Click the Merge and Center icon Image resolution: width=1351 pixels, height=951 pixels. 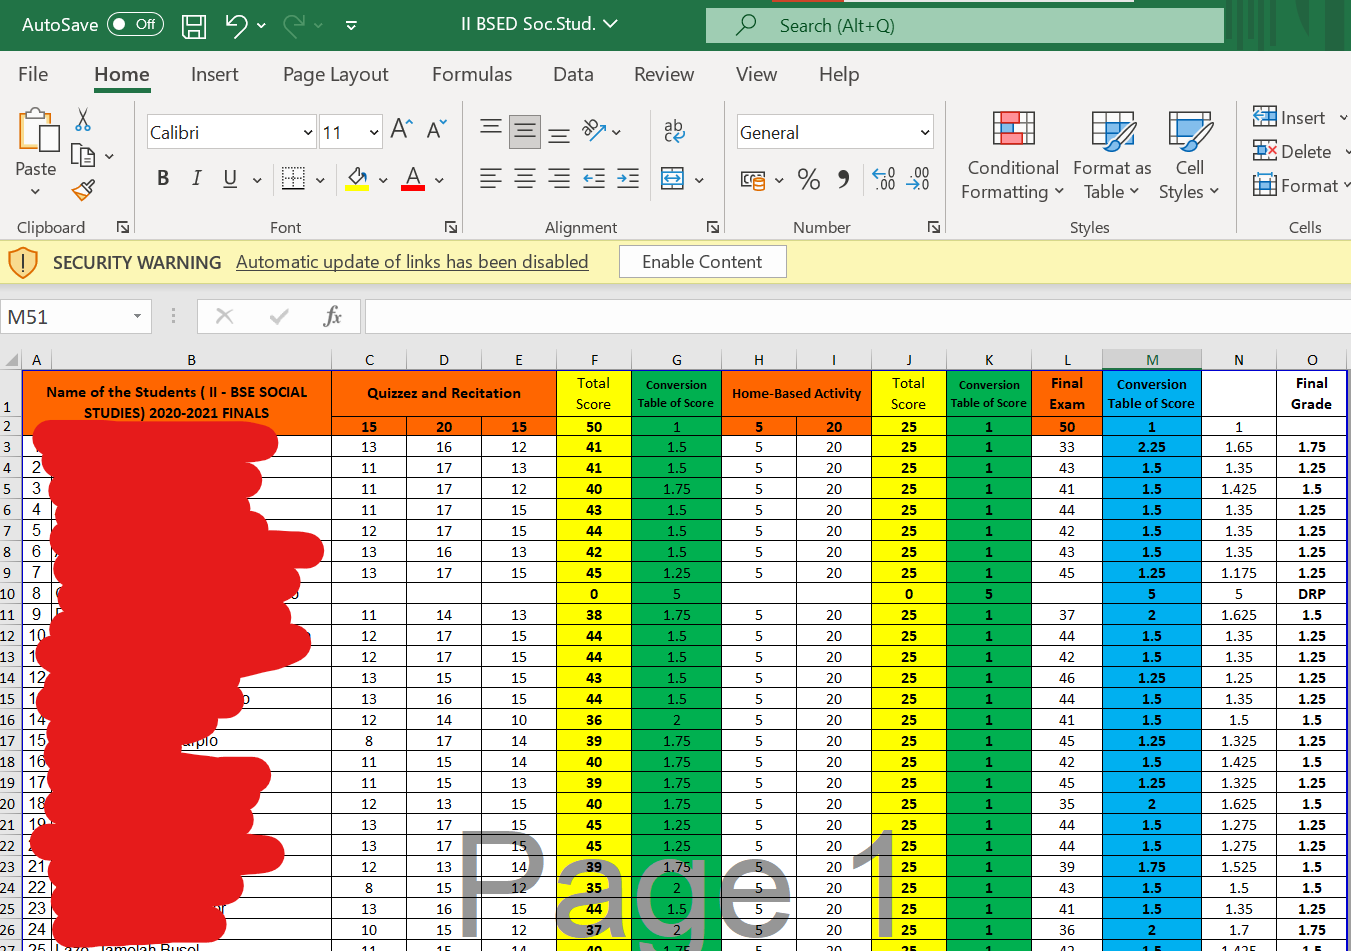673,179
